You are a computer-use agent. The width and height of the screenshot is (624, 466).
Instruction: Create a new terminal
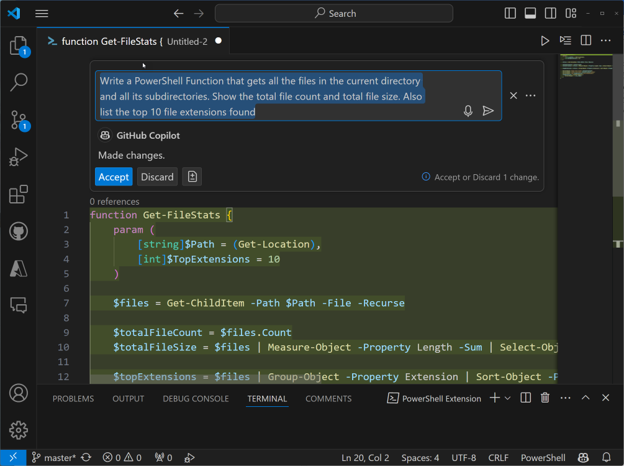click(x=495, y=398)
